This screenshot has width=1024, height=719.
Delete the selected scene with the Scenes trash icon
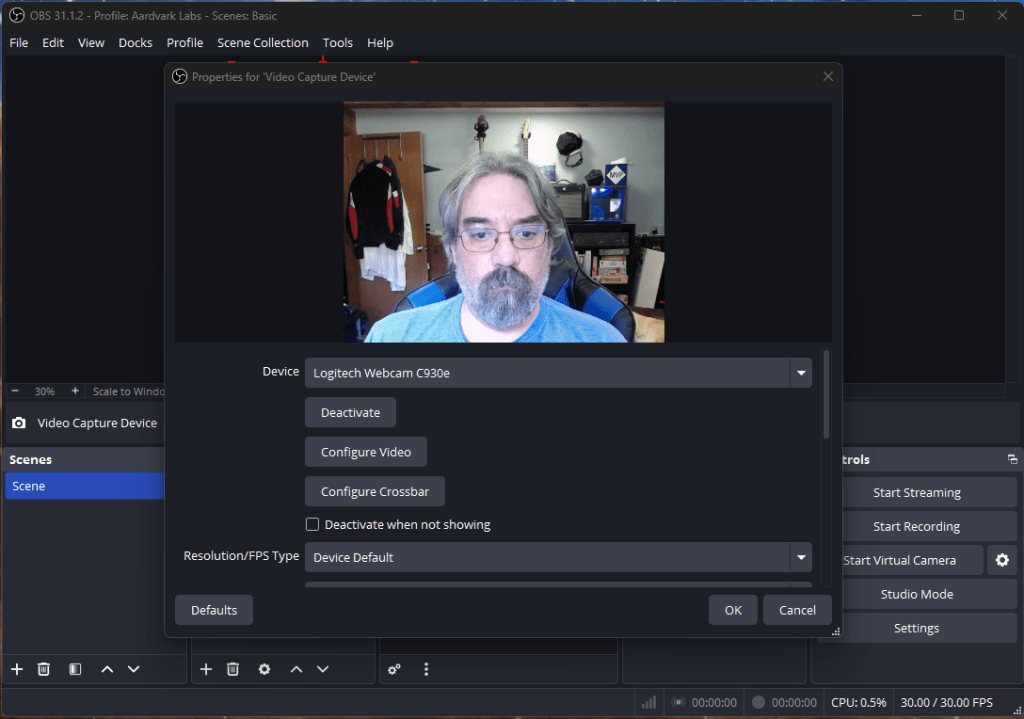44,669
